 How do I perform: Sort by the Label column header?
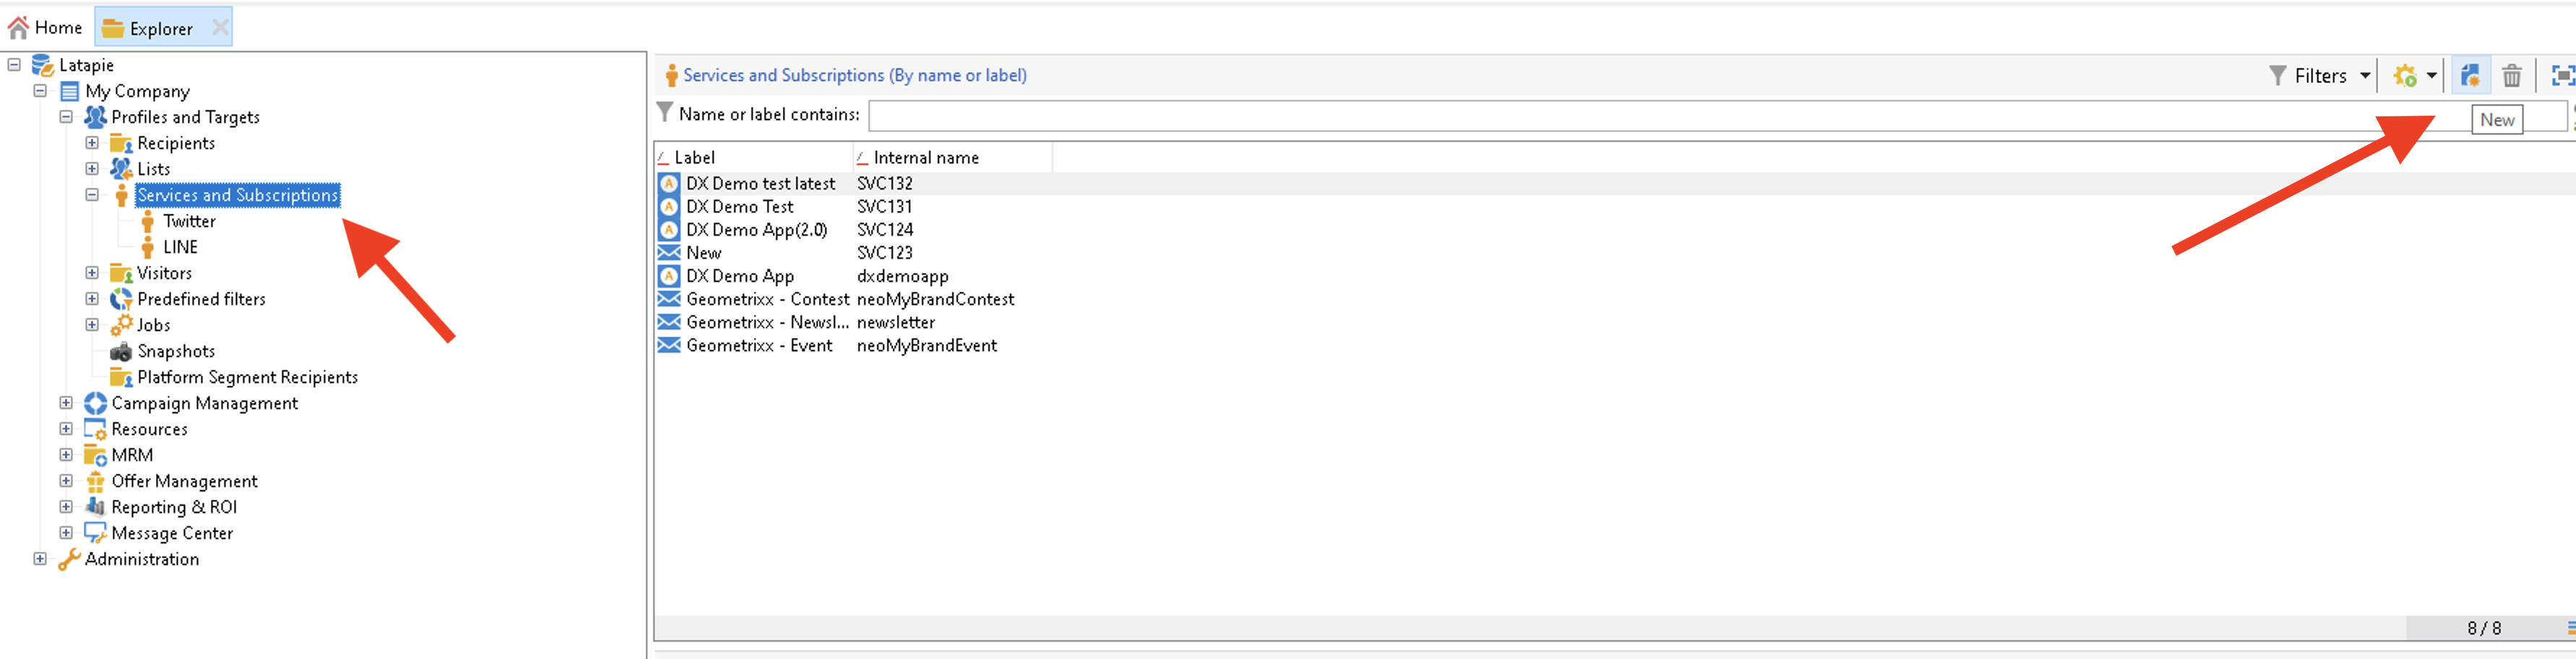pyautogui.click(x=753, y=157)
